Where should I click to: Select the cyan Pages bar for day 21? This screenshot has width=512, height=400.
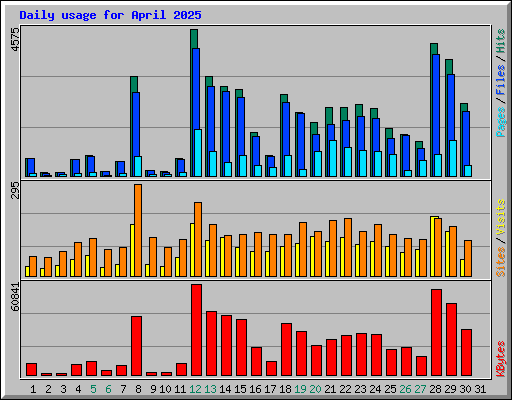[333, 158]
